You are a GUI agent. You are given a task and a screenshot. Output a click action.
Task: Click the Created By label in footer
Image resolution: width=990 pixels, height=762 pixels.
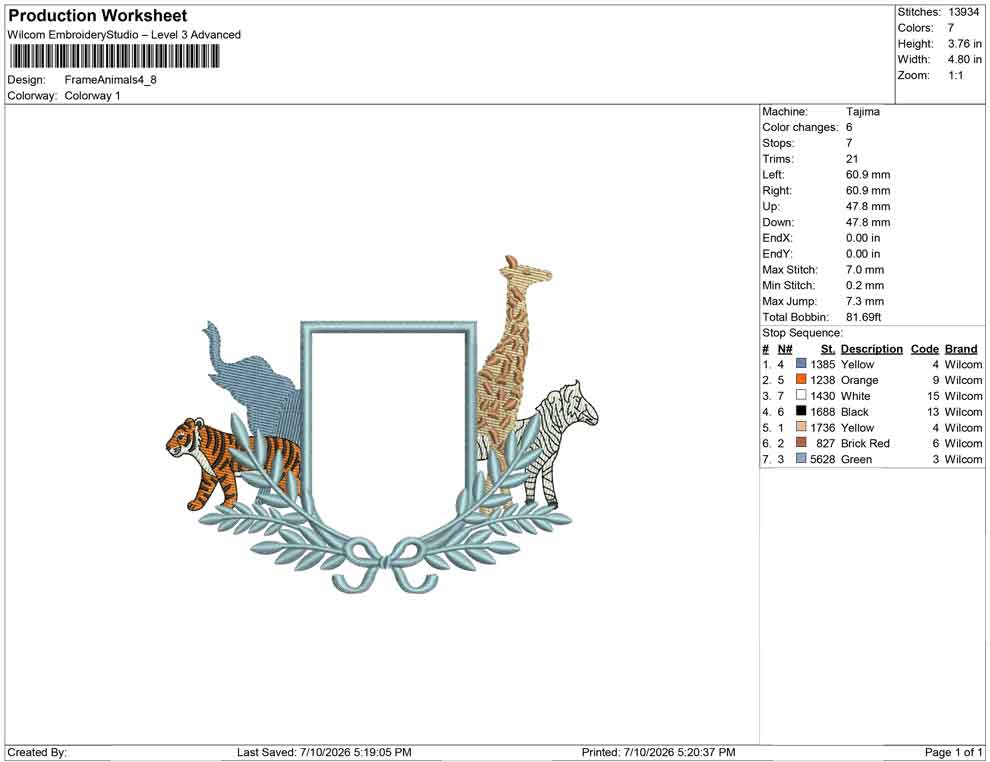click(37, 752)
